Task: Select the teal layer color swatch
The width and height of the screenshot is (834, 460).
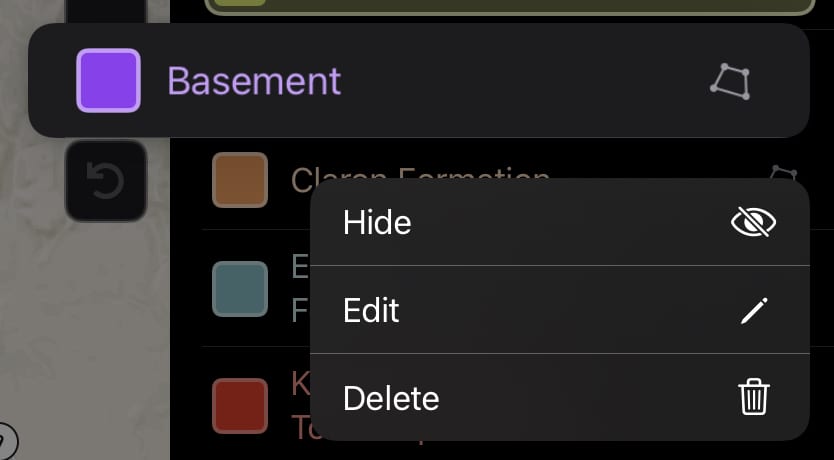Action: (240, 288)
